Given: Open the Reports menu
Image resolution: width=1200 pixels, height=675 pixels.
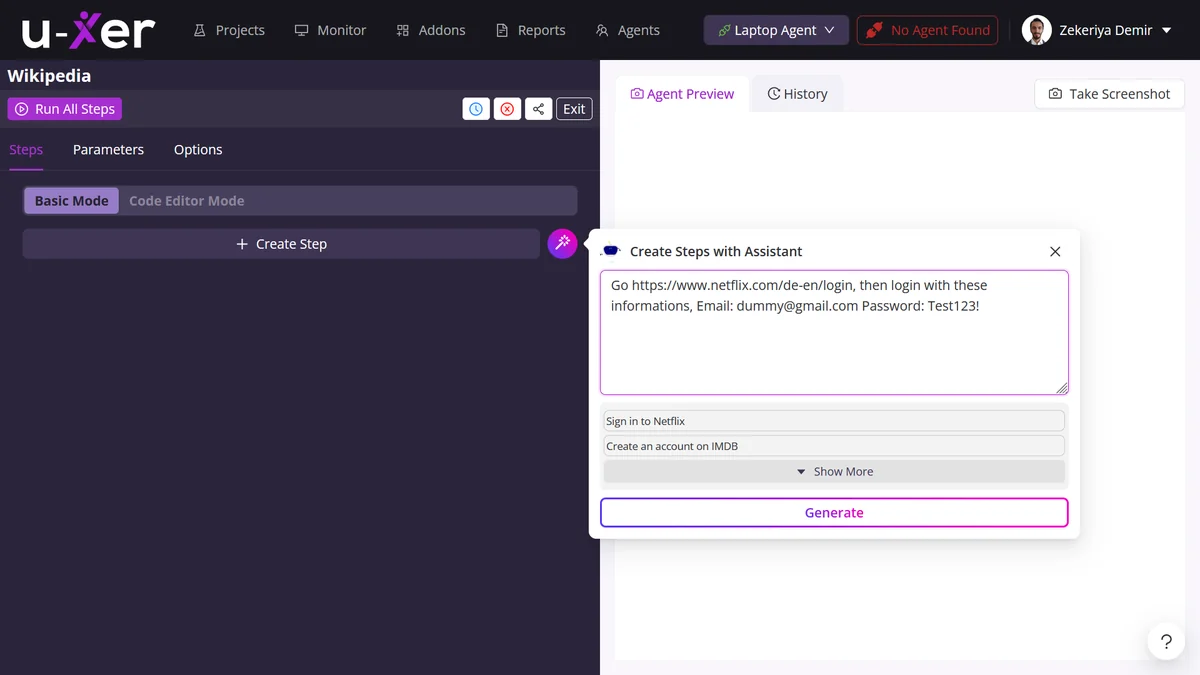Looking at the screenshot, I should (531, 30).
